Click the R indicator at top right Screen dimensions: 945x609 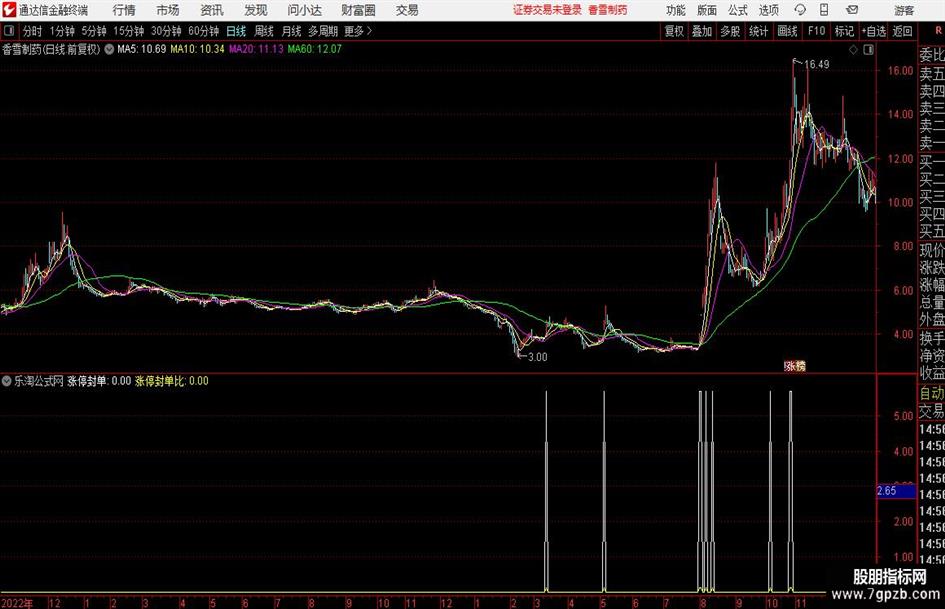click(x=938, y=31)
